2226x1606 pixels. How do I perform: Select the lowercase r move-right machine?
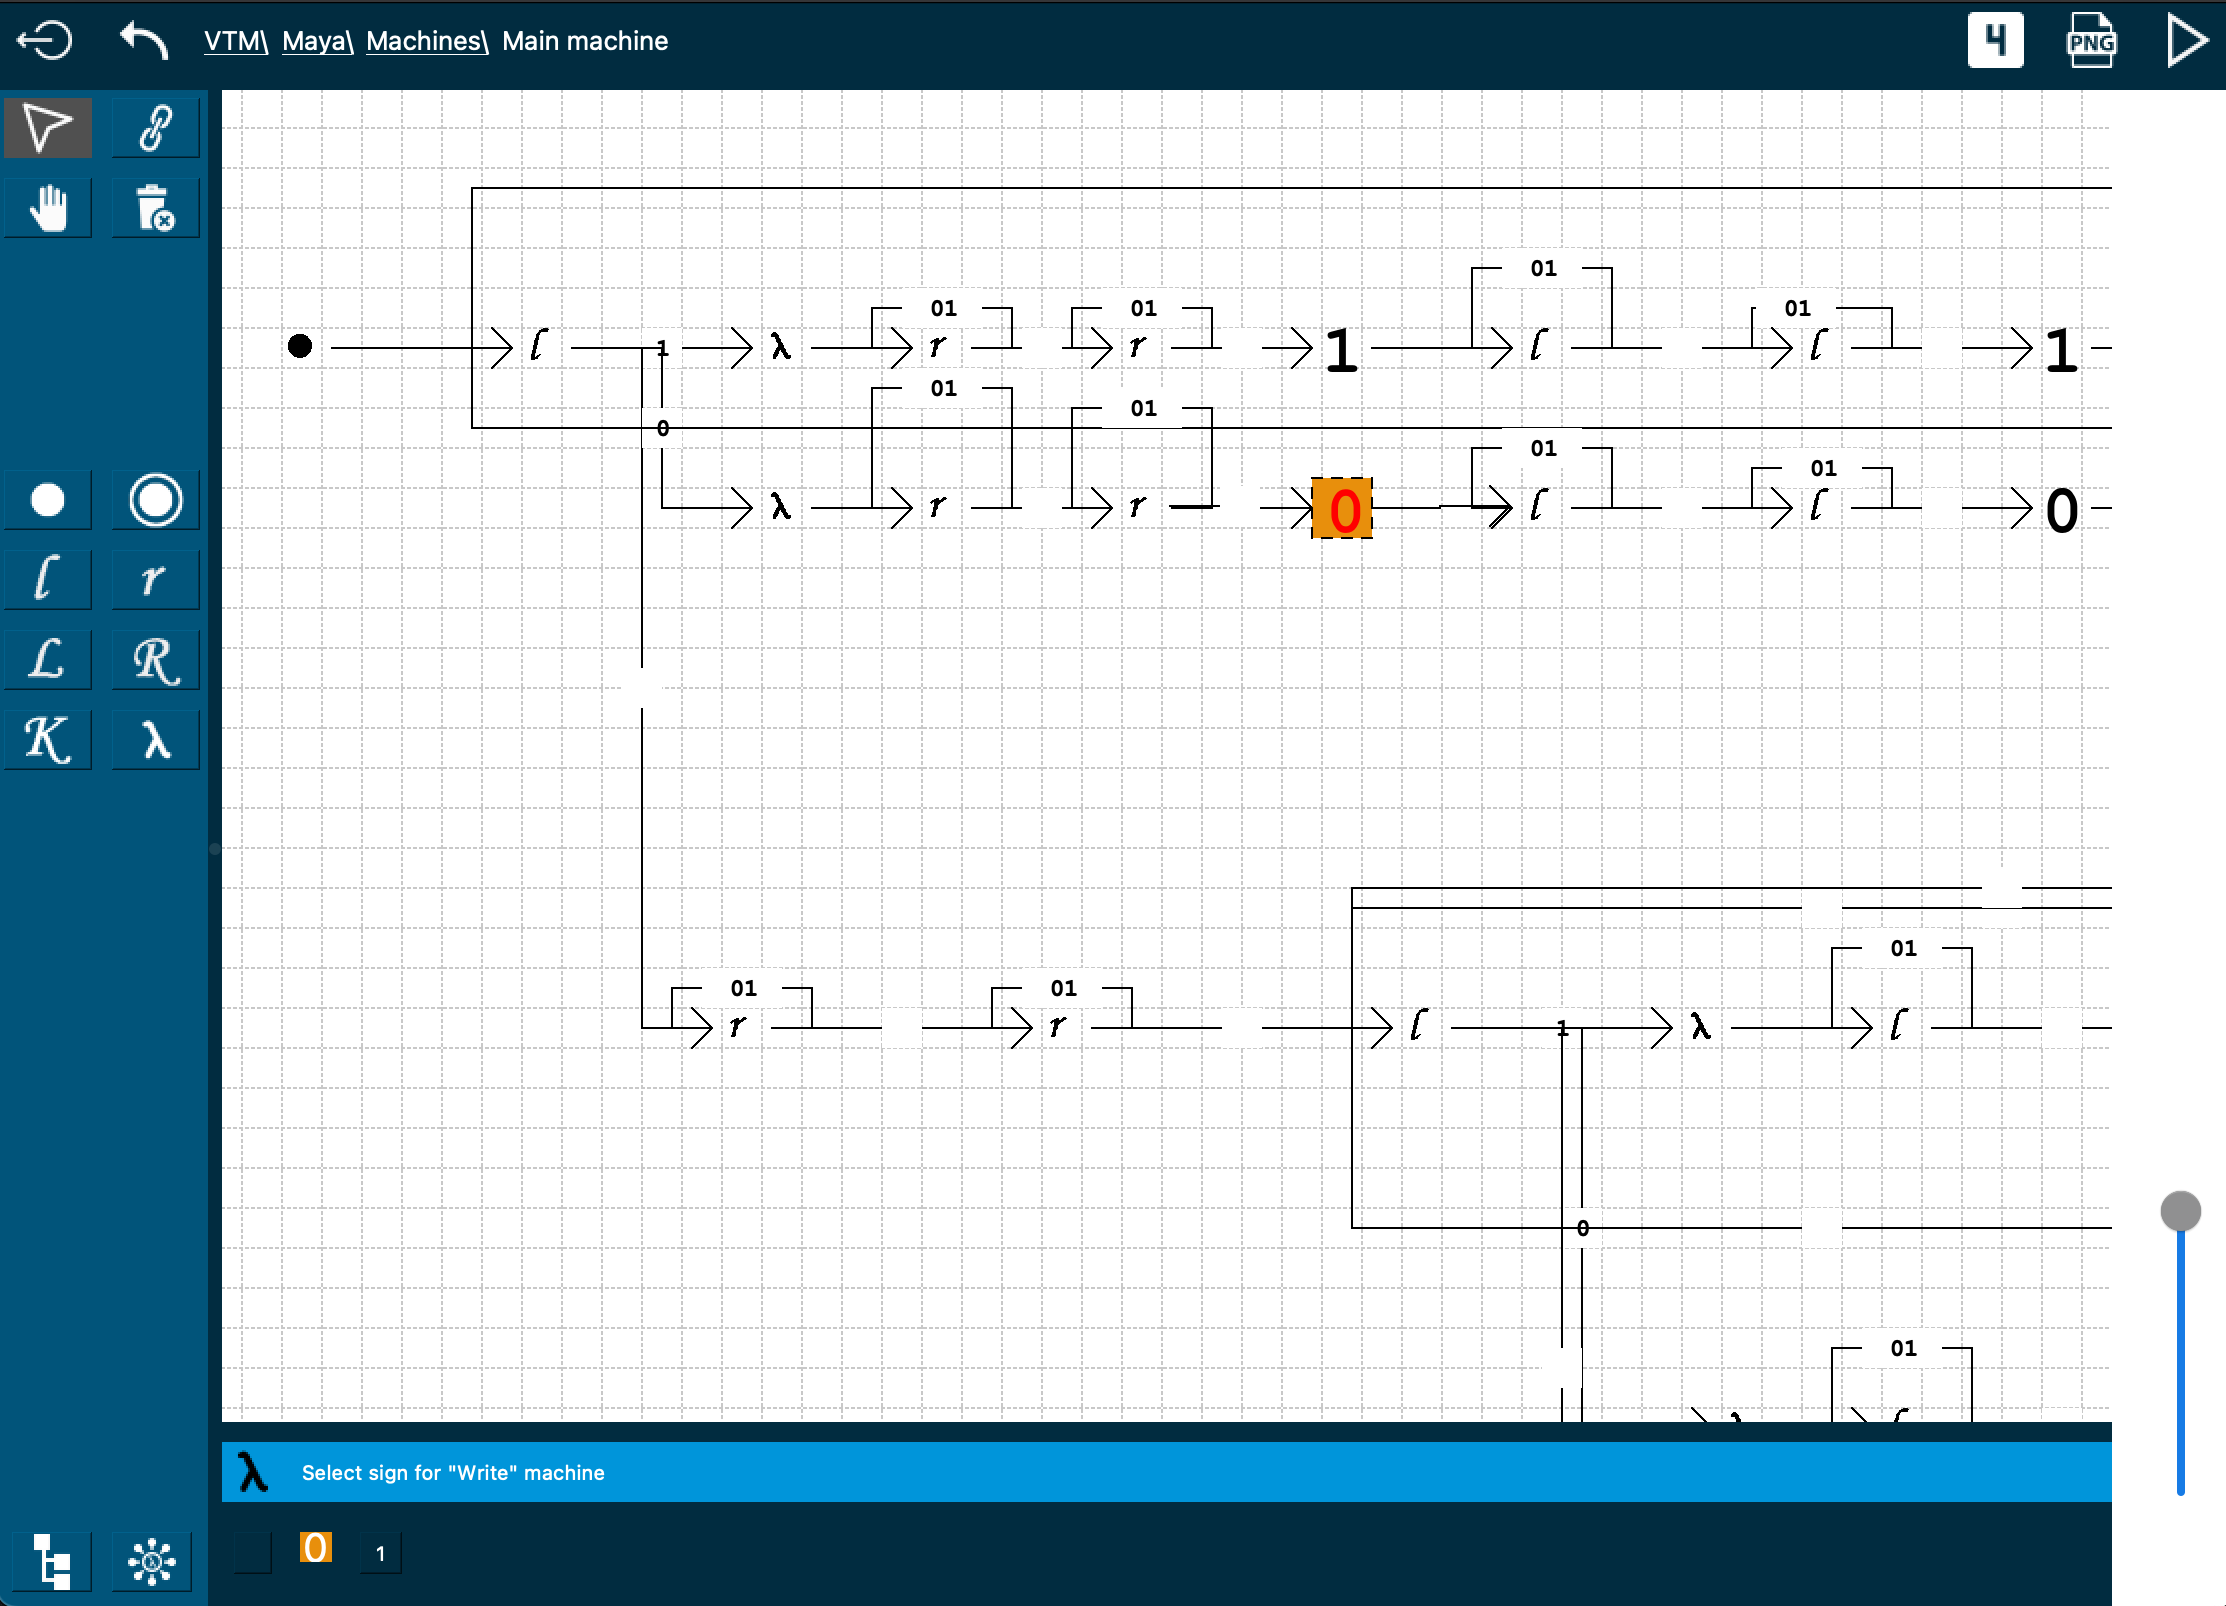point(155,580)
